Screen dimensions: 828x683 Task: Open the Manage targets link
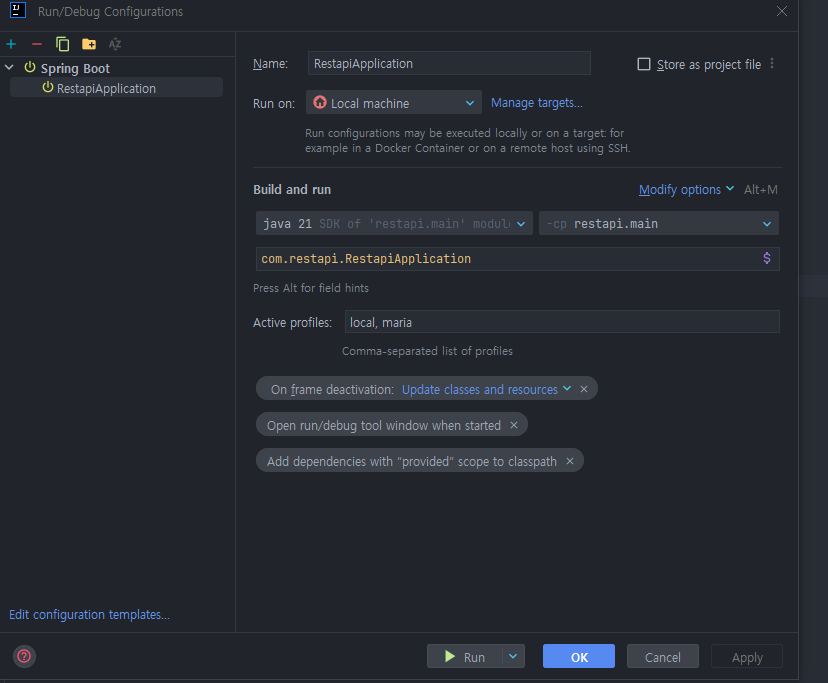point(537,103)
